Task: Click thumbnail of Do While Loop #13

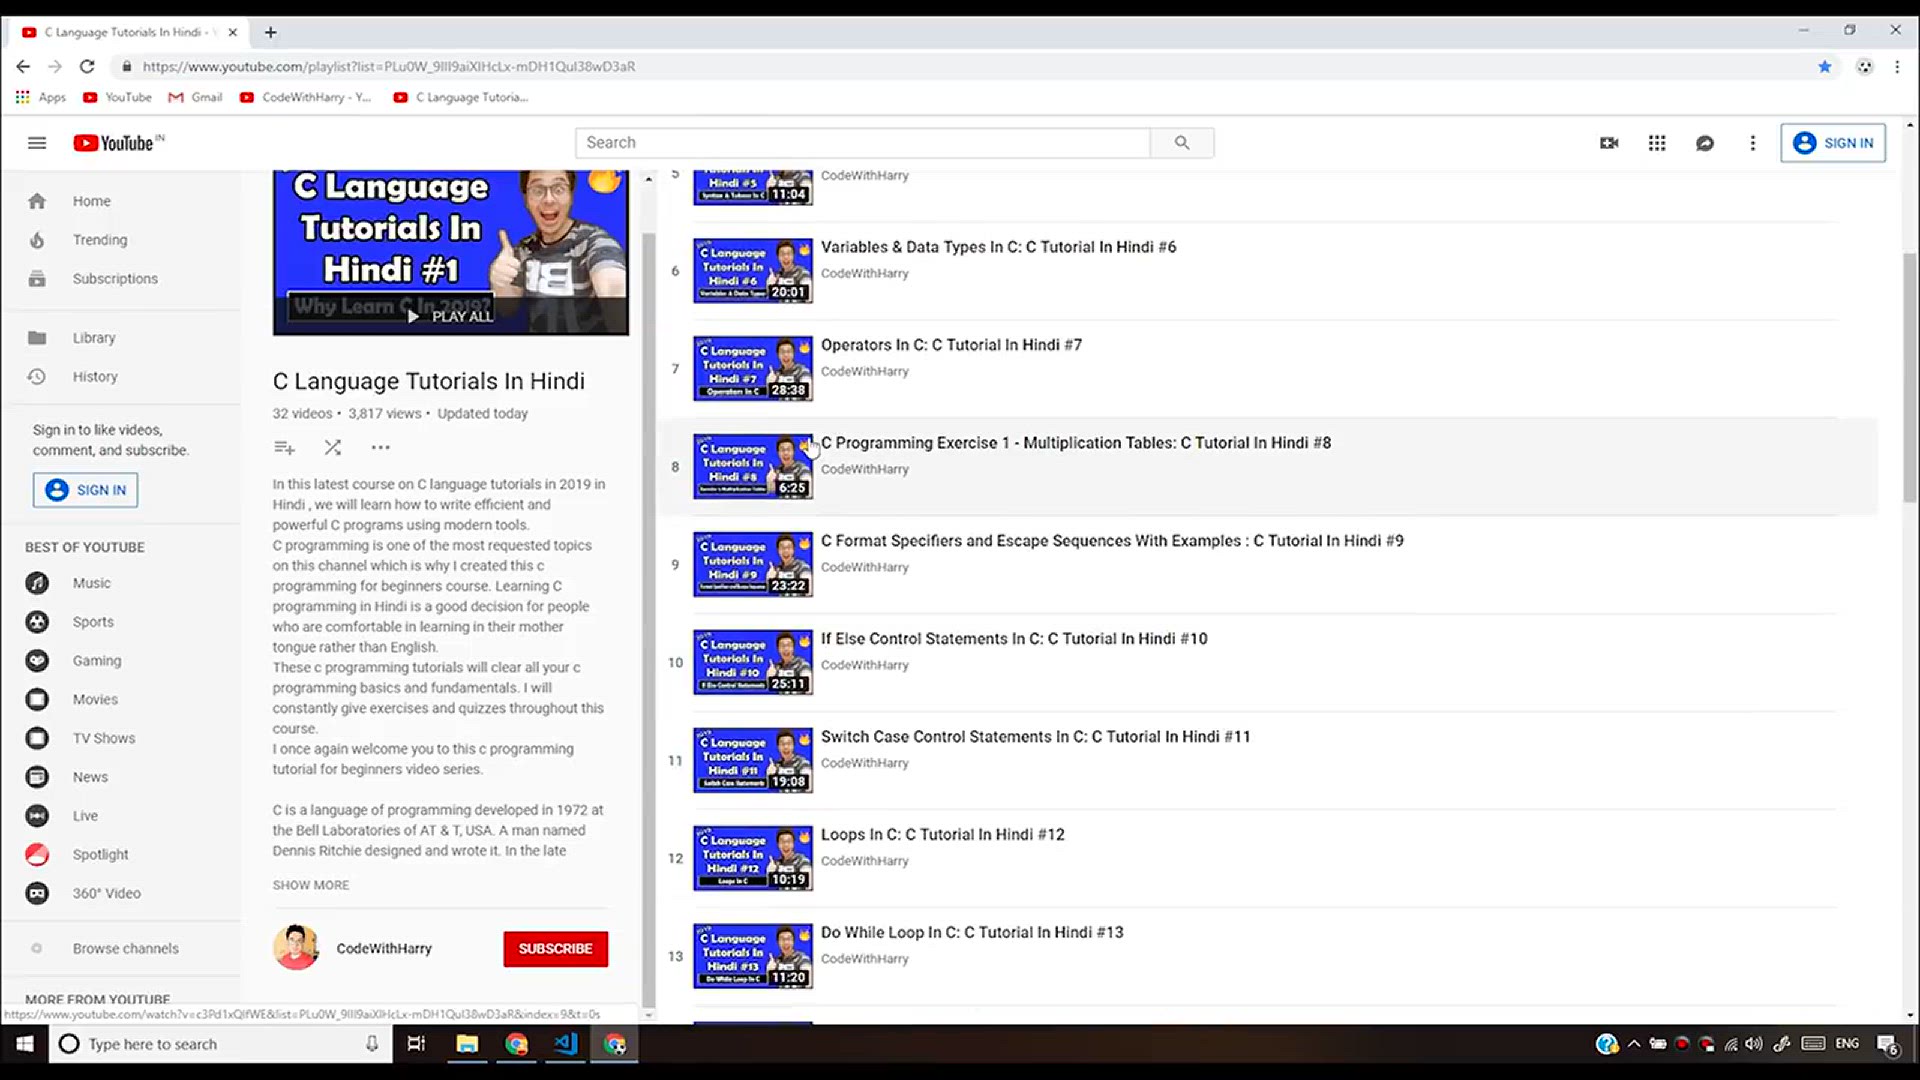Action: (x=753, y=956)
